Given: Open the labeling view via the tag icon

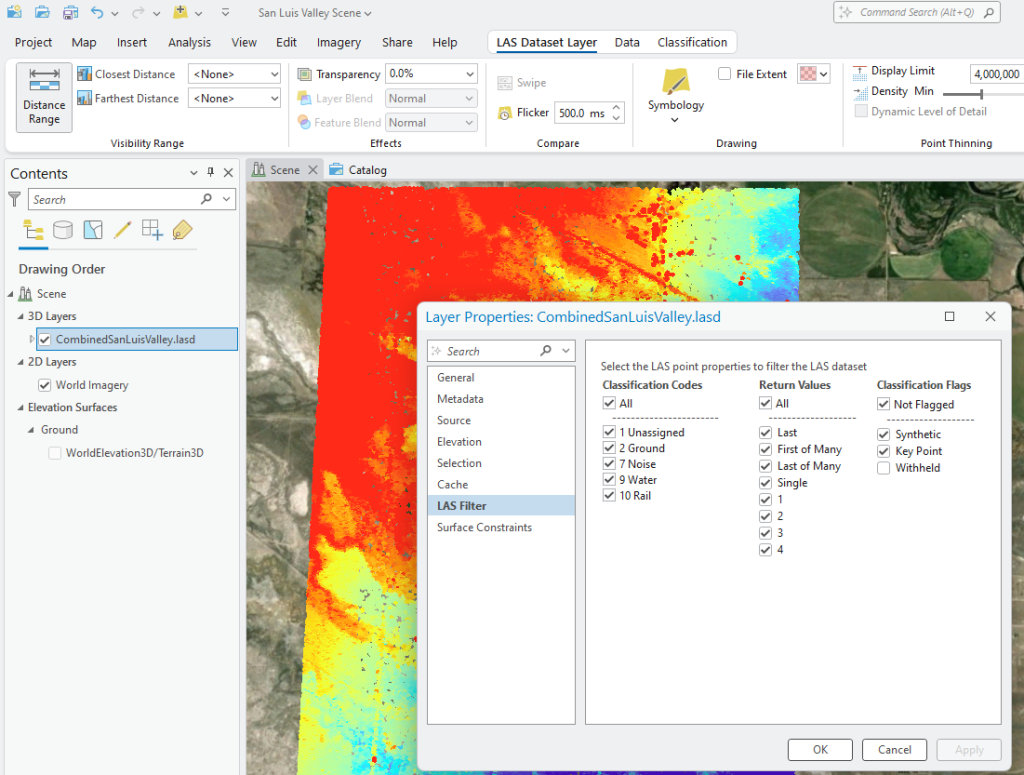Looking at the screenshot, I should click(x=182, y=230).
